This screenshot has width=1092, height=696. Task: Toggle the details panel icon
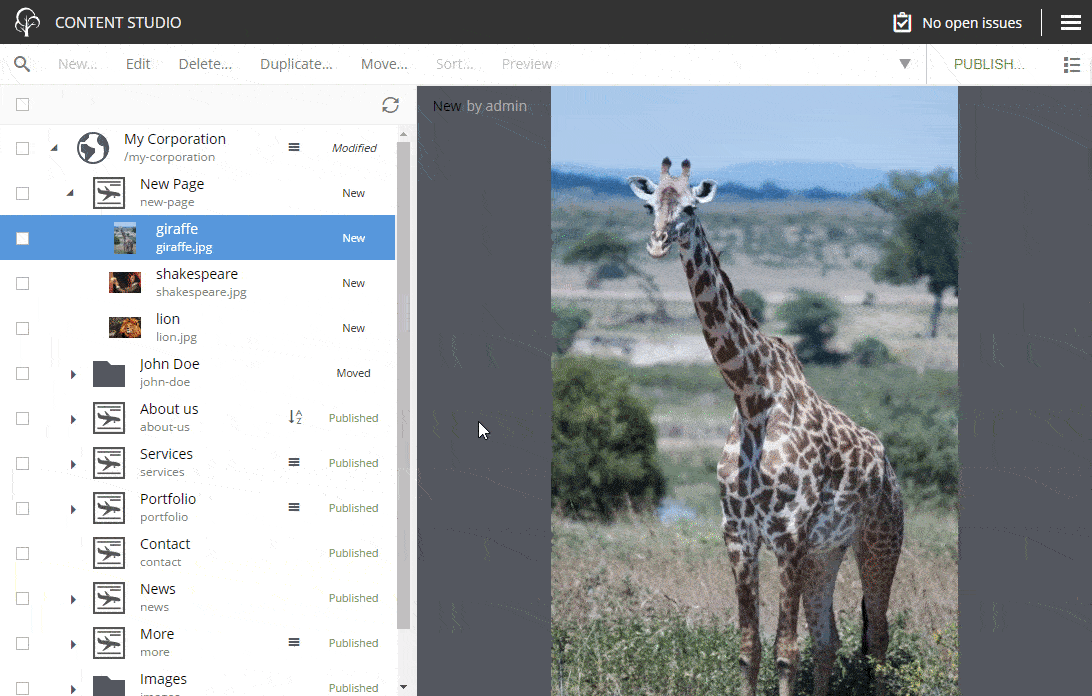(x=1071, y=64)
